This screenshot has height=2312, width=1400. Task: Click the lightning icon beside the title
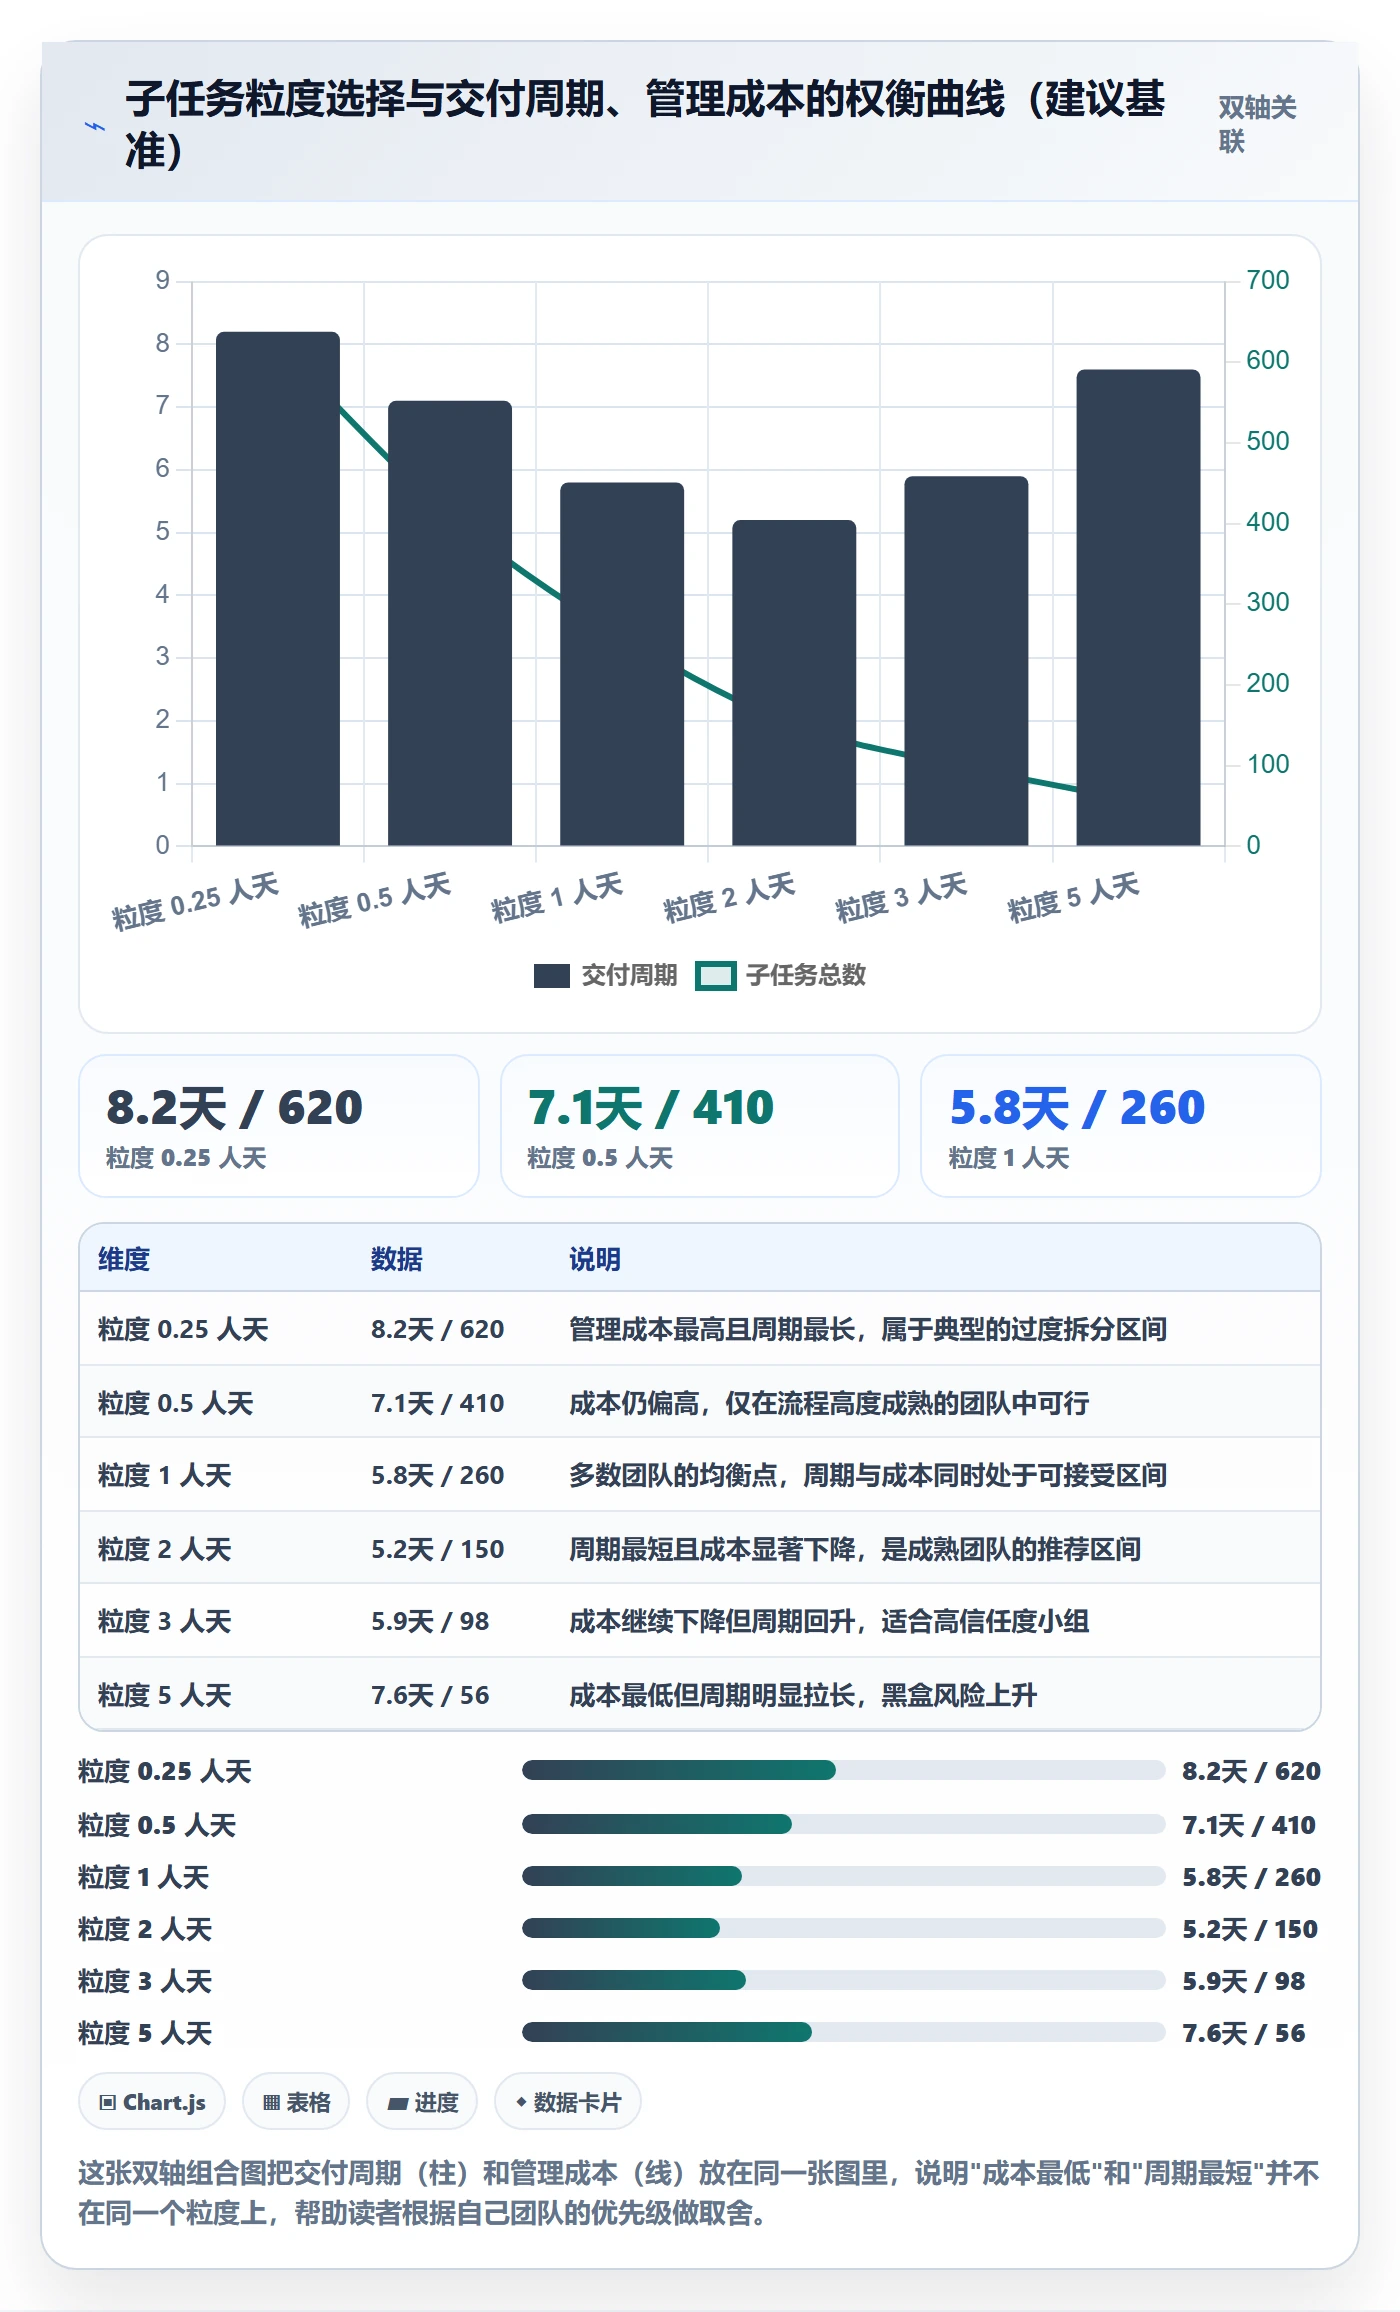[95, 126]
